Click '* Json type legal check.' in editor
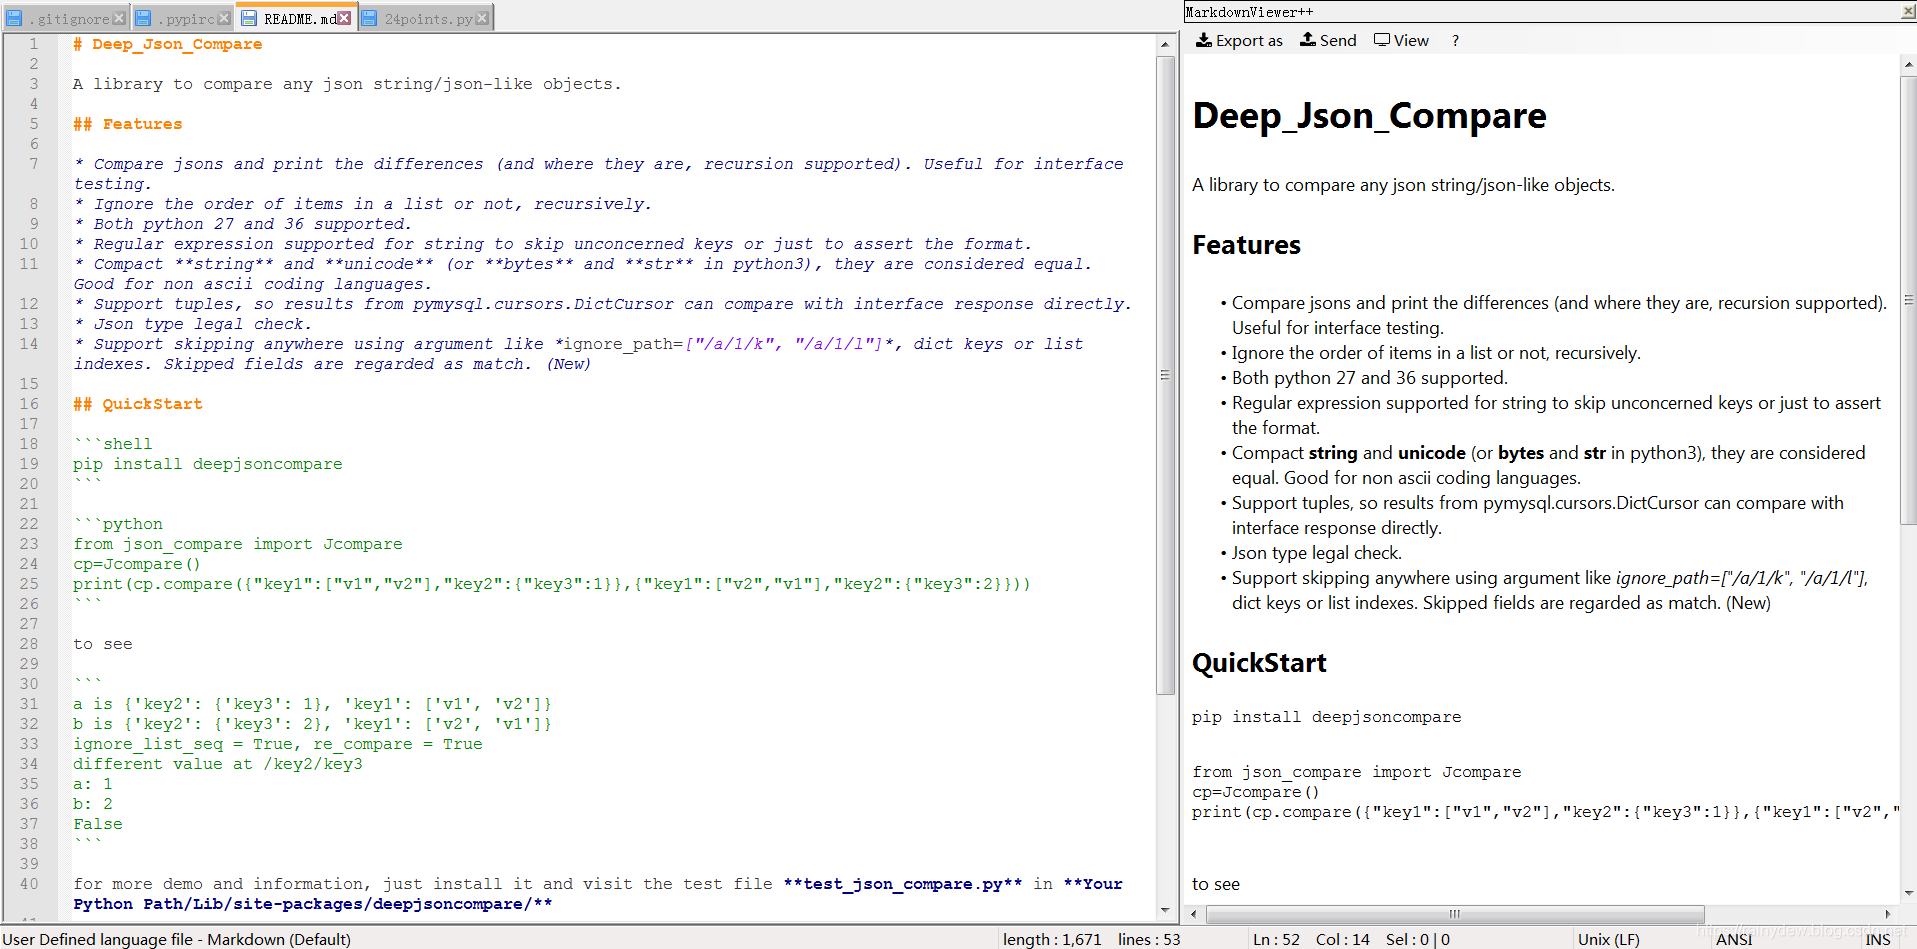 tap(192, 324)
